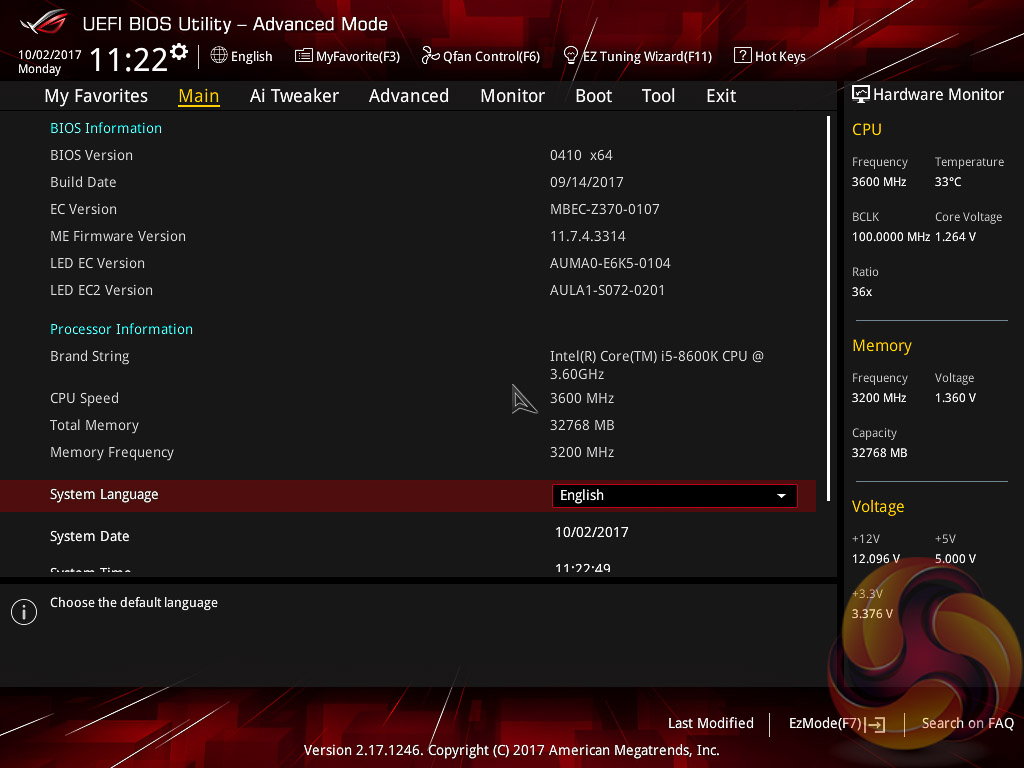Screen dimensions: 1024x768
Task: Click the main panel vertical scrollbar
Action: tap(829, 308)
